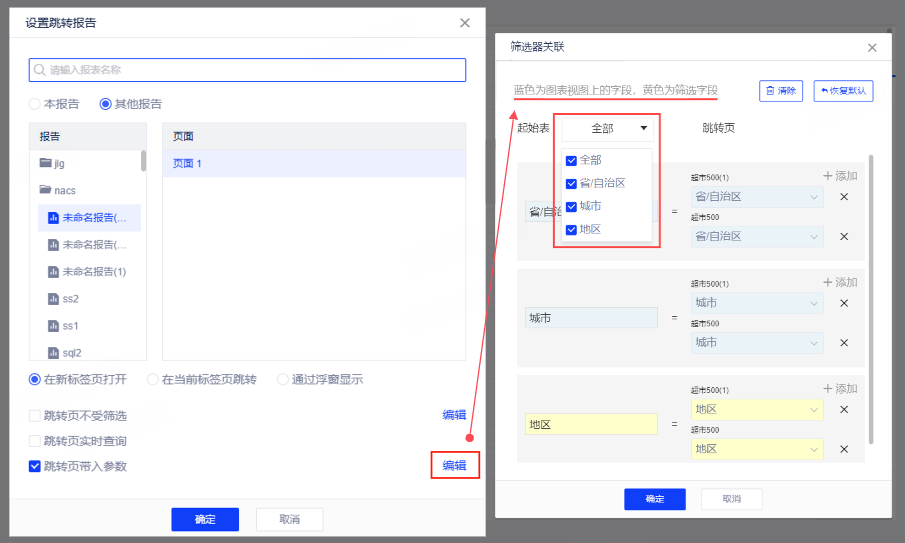The image size is (905, 543).
Task: Check the 跳转页不受筛选 checkbox
Action: pyautogui.click(x=35, y=416)
